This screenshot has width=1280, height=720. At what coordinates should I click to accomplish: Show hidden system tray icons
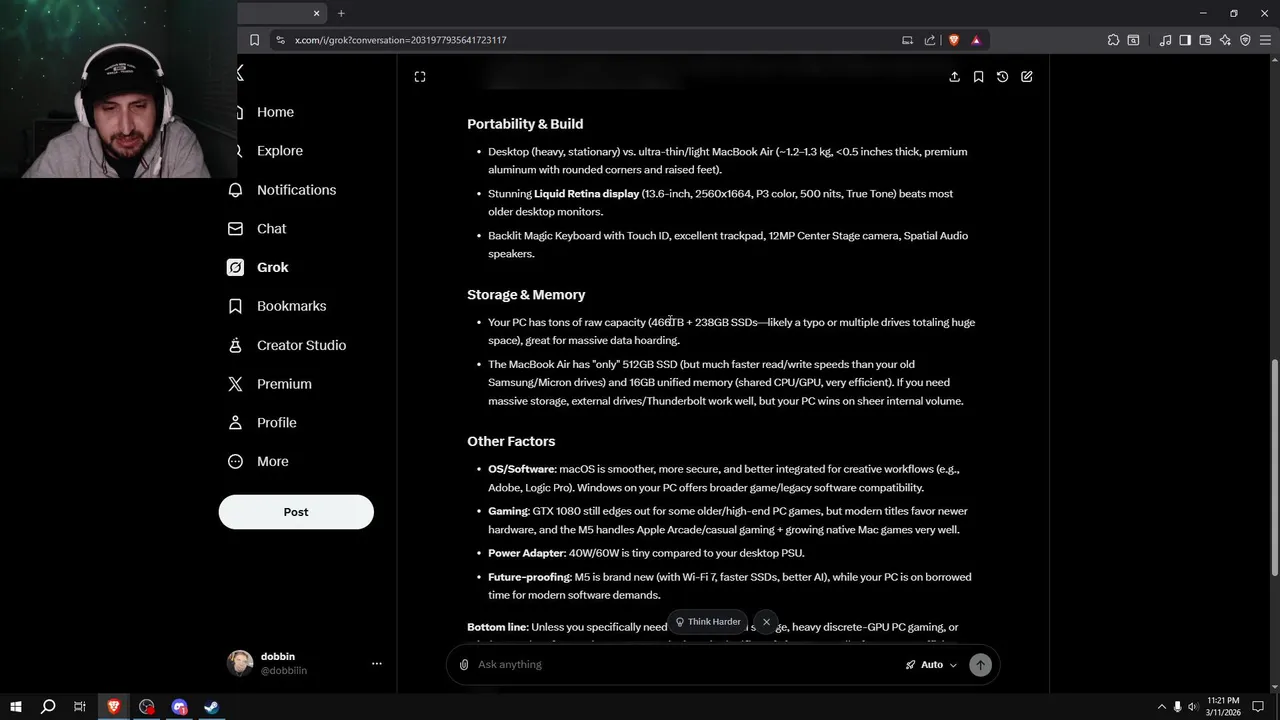point(1161,707)
